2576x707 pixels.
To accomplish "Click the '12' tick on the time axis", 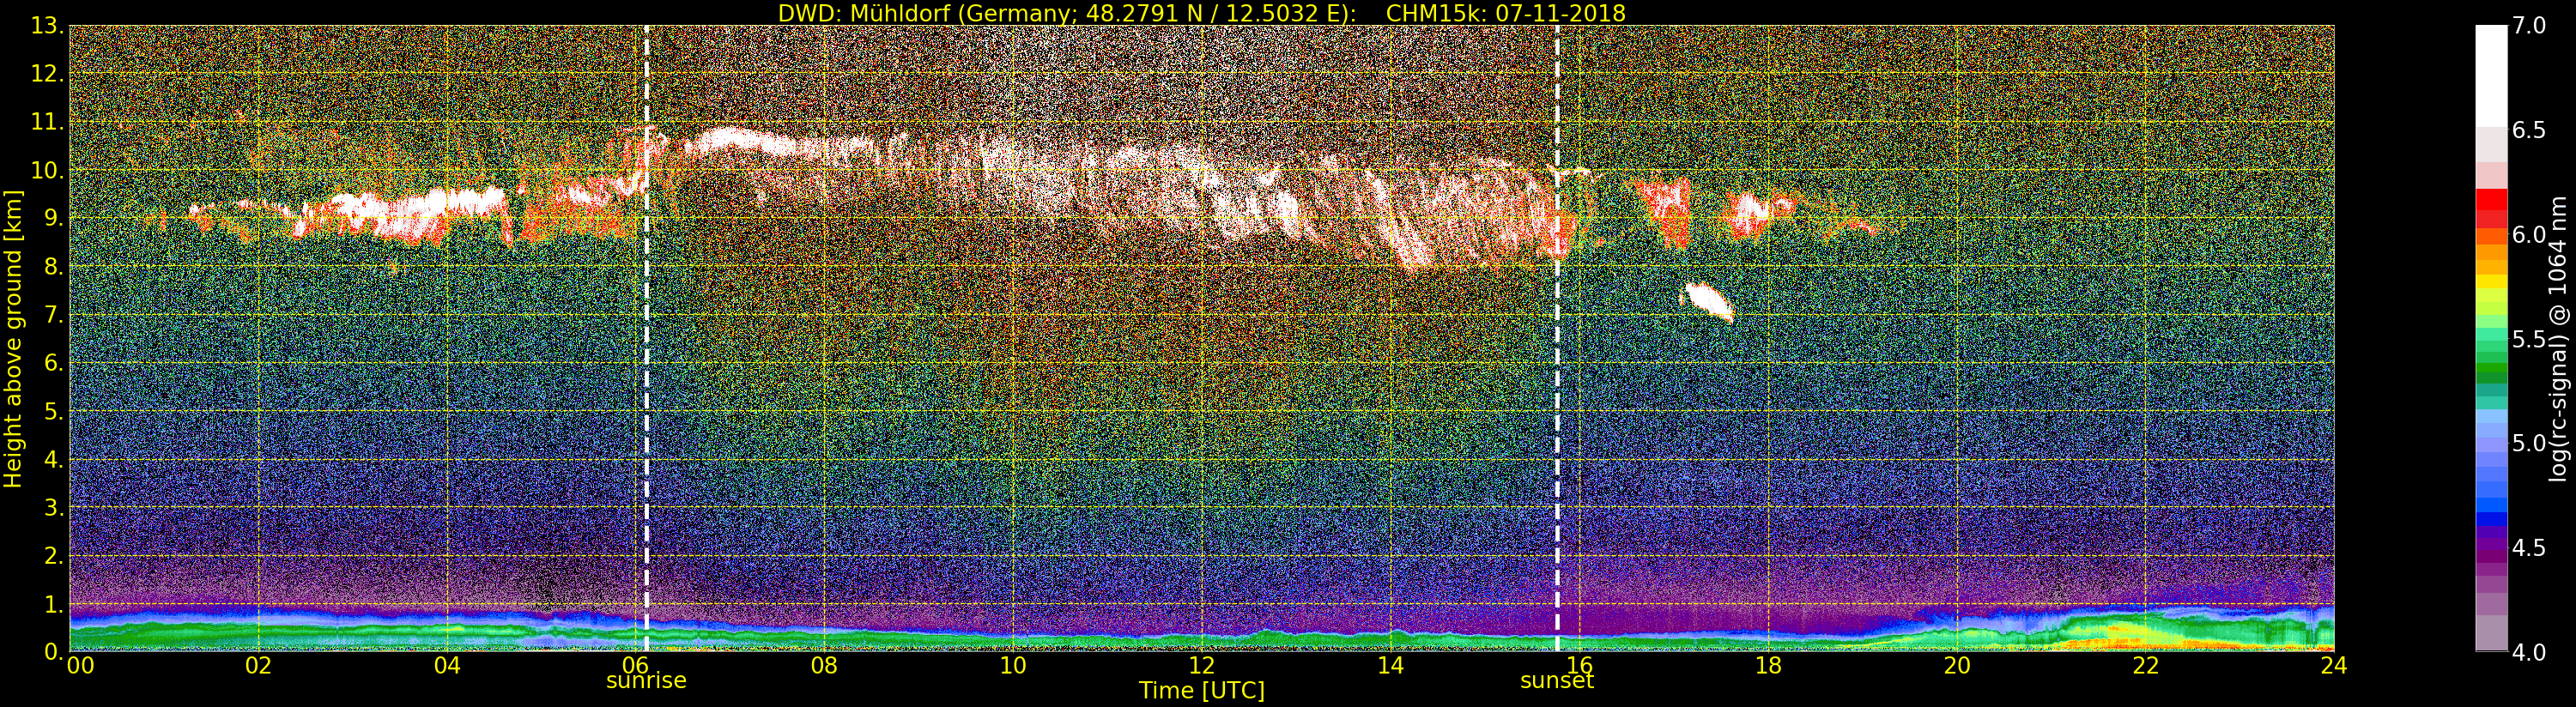I will tap(1202, 665).
